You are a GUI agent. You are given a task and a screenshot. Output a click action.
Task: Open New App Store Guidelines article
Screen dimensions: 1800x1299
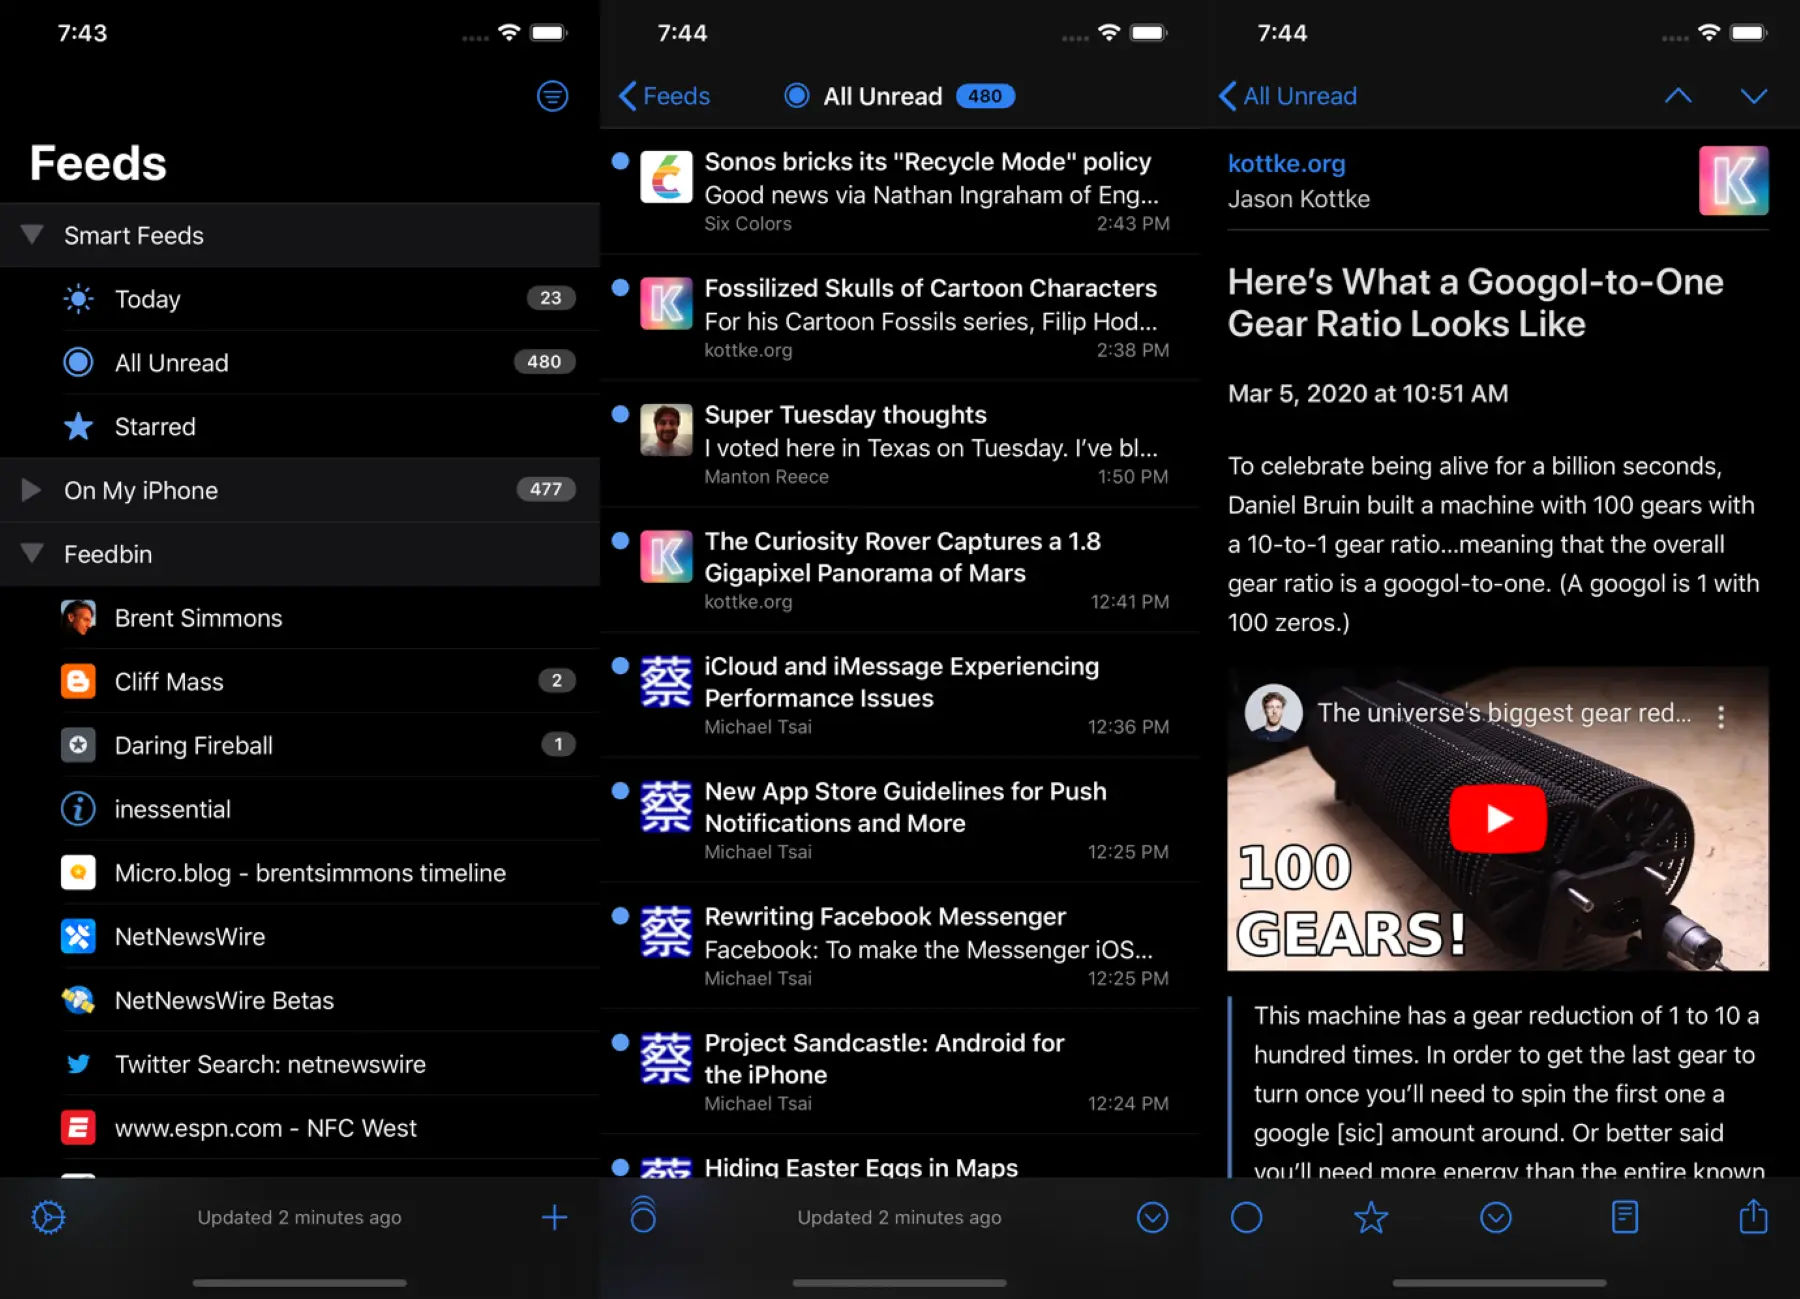tap(900, 821)
